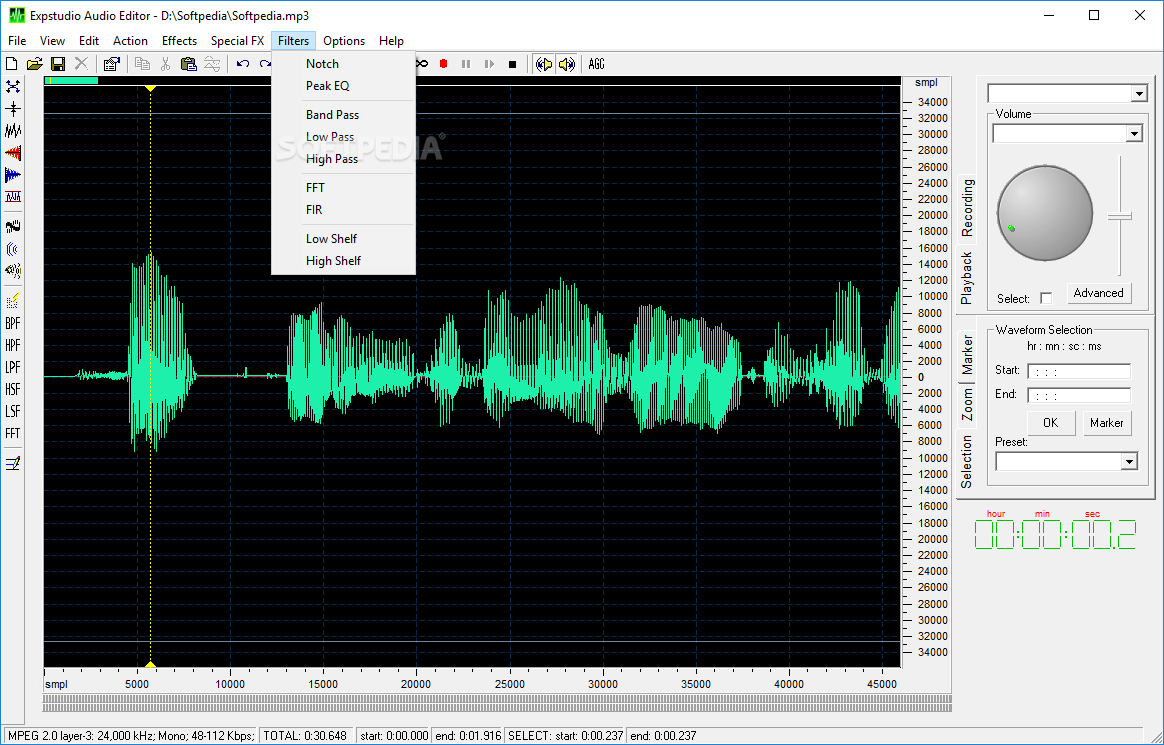Viewport: 1164px width, 745px height.
Task: Start recording with the red record button
Action: [x=443, y=65]
